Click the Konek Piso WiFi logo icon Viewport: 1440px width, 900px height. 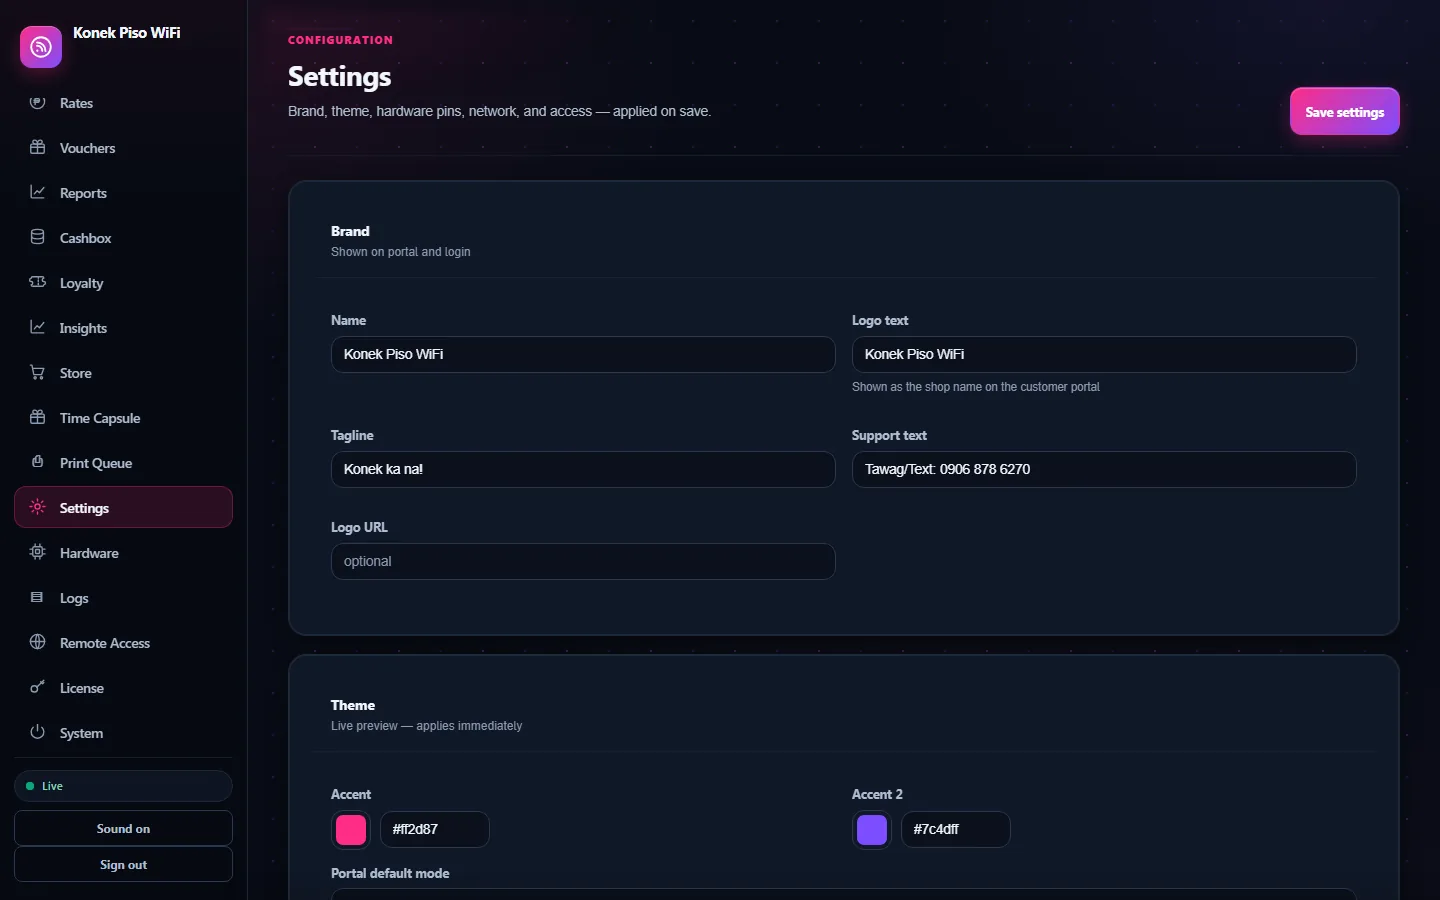[41, 47]
